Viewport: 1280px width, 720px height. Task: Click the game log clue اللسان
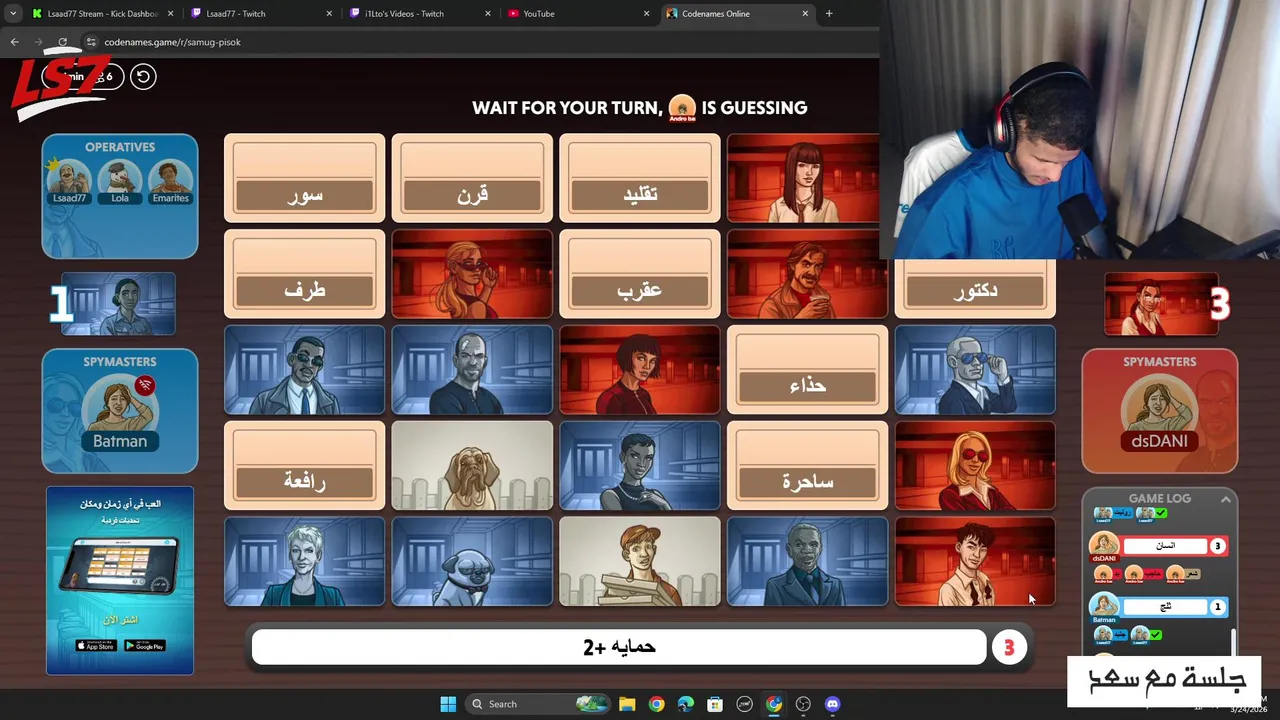1166,546
